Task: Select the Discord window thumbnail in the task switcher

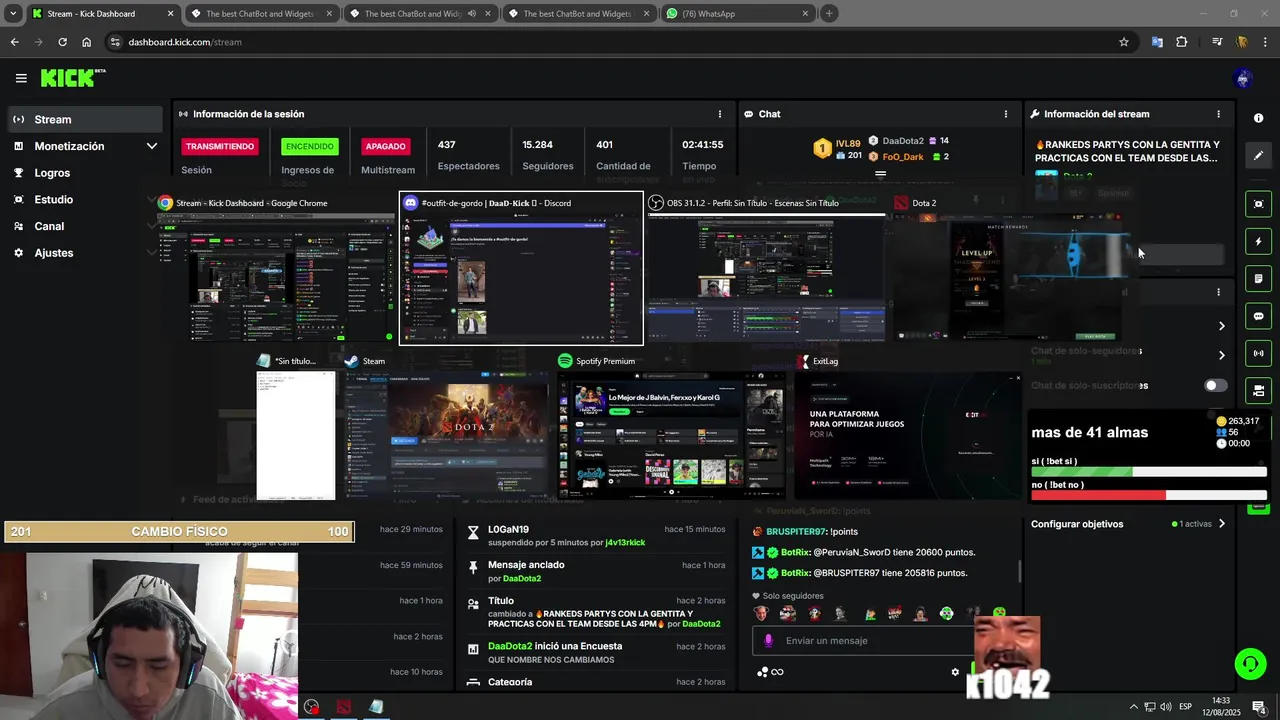Action: click(x=521, y=268)
